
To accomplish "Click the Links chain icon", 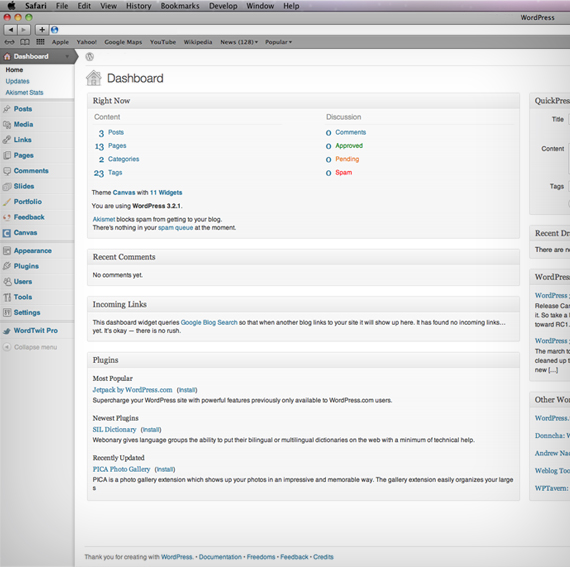I will tap(7, 140).
